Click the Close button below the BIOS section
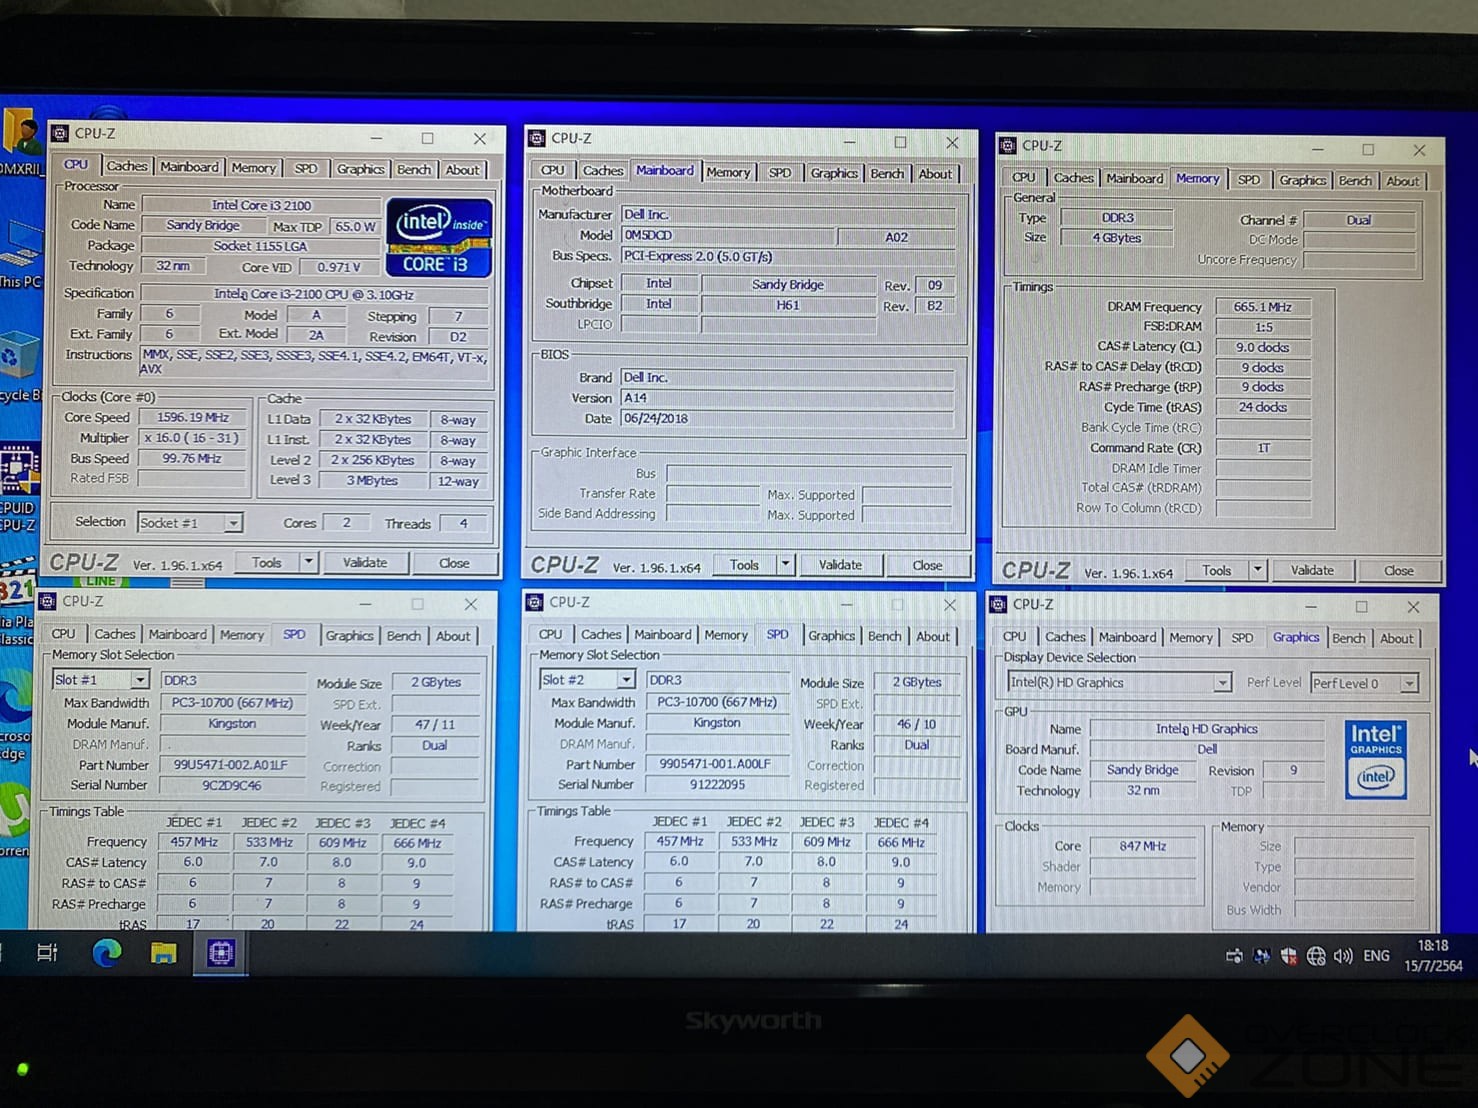The image size is (1478, 1108). tap(927, 566)
